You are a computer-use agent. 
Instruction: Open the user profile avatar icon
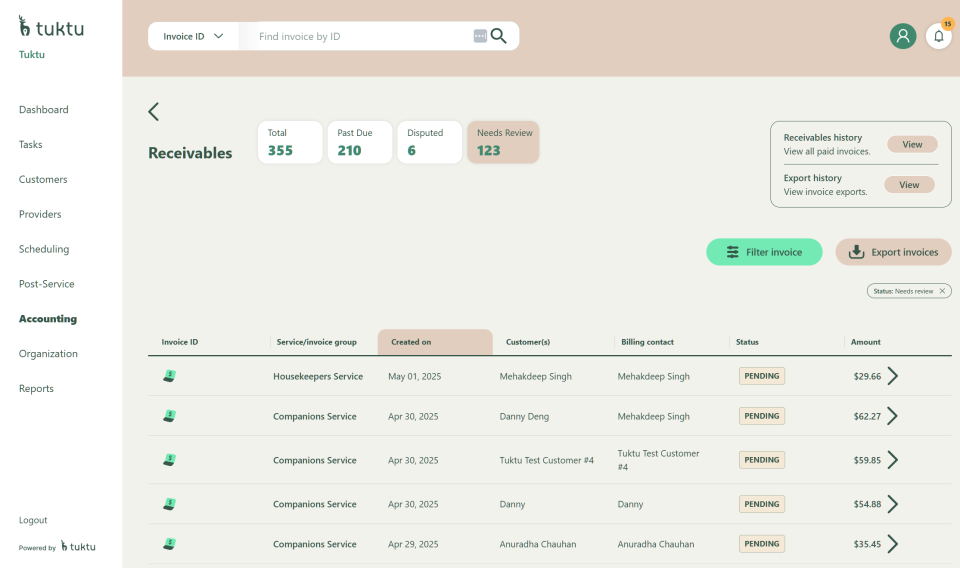point(902,36)
